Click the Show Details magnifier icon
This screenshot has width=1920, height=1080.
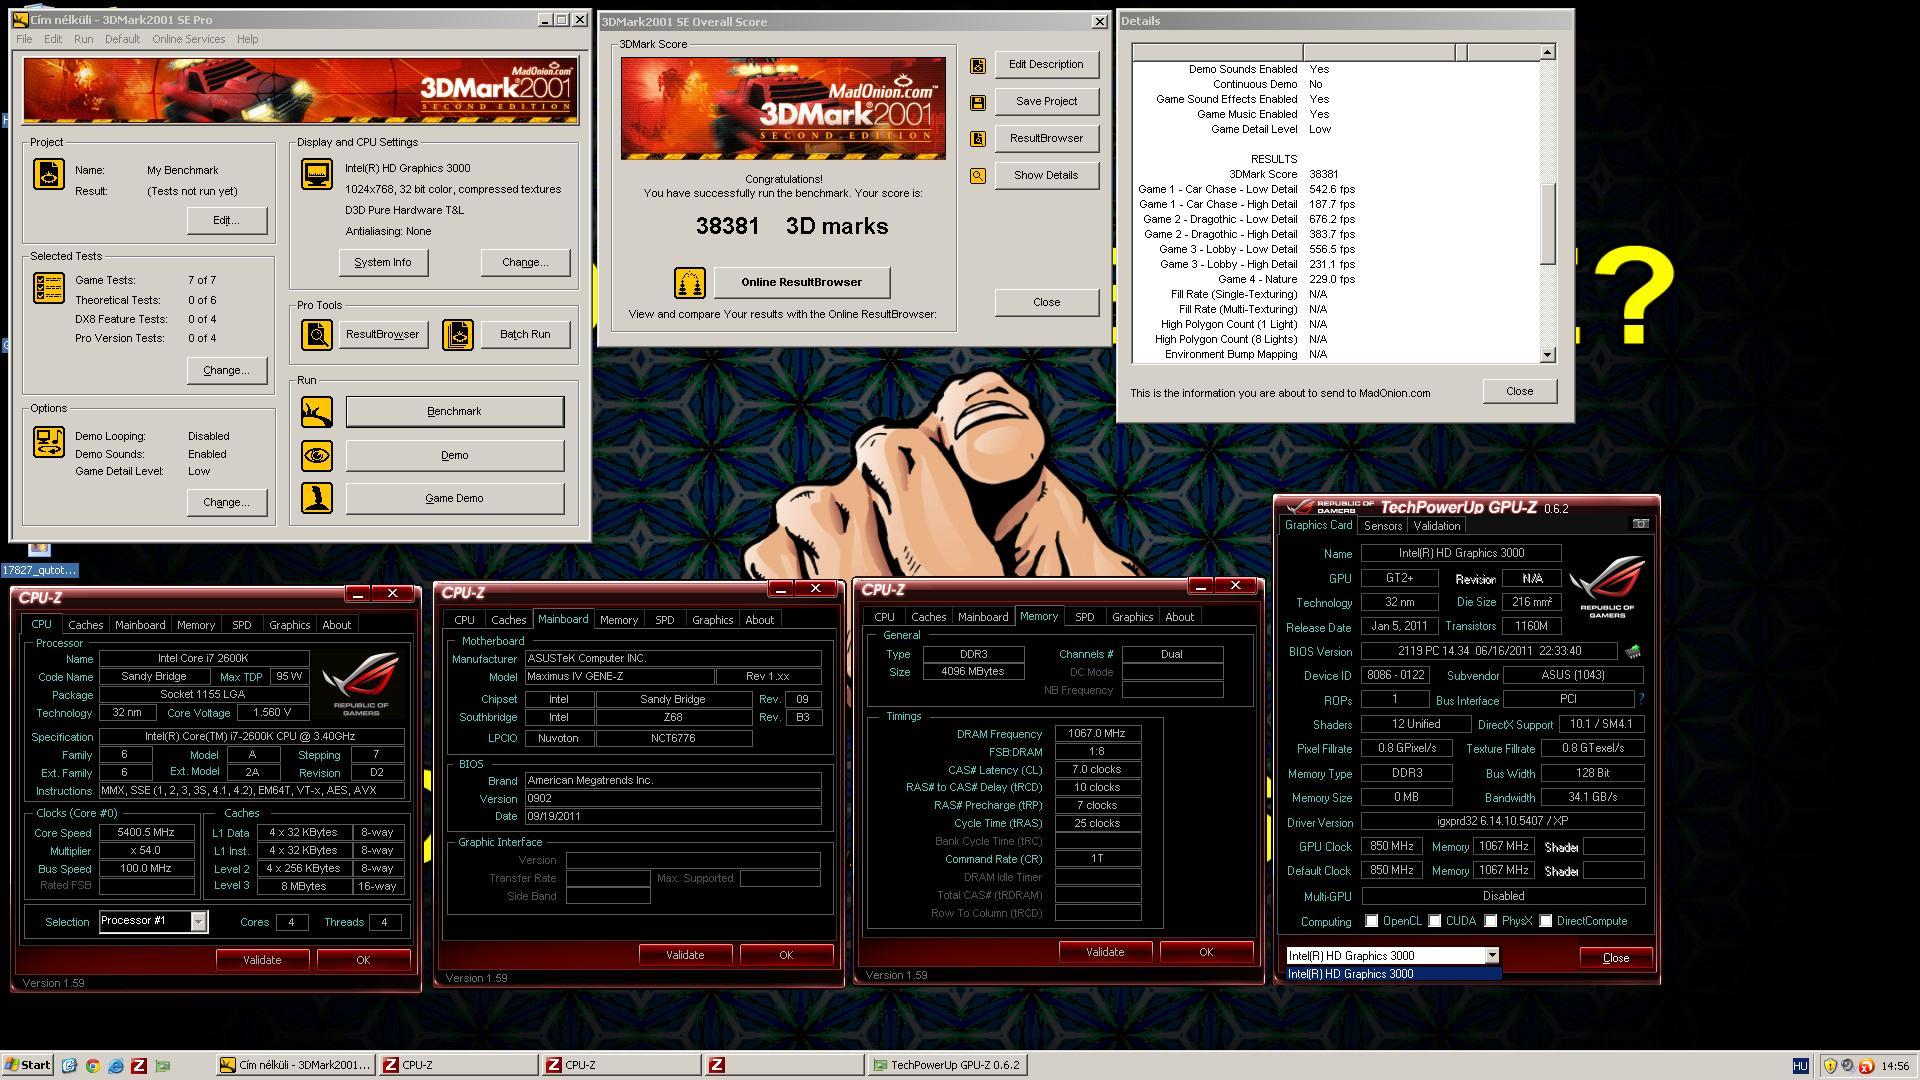[978, 176]
